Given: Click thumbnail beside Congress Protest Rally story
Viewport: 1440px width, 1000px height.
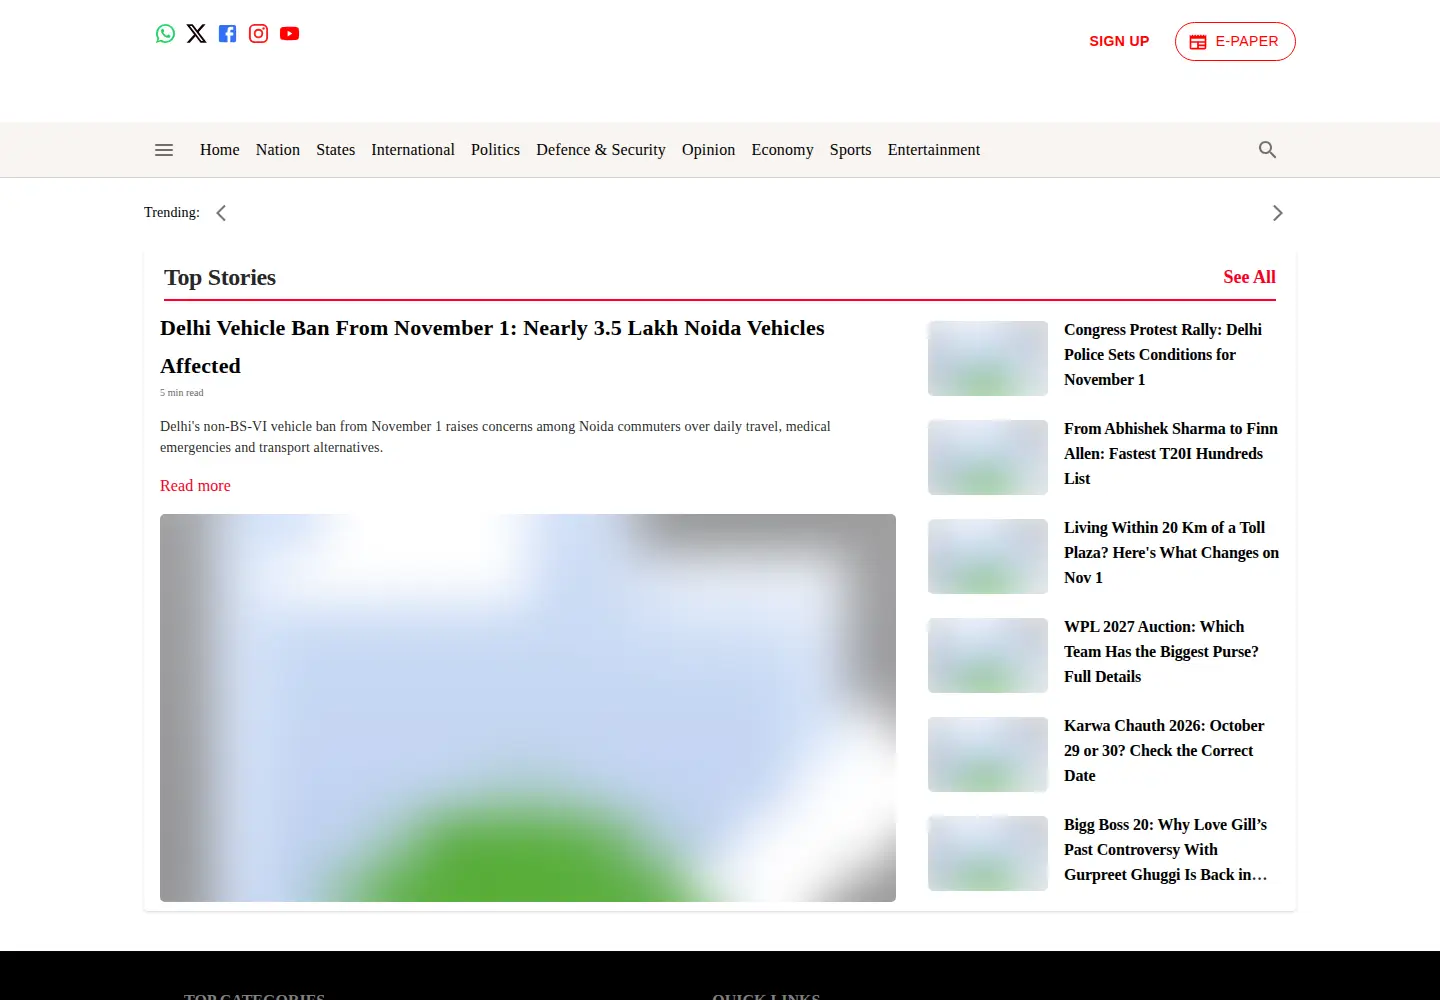Looking at the screenshot, I should click(x=988, y=358).
